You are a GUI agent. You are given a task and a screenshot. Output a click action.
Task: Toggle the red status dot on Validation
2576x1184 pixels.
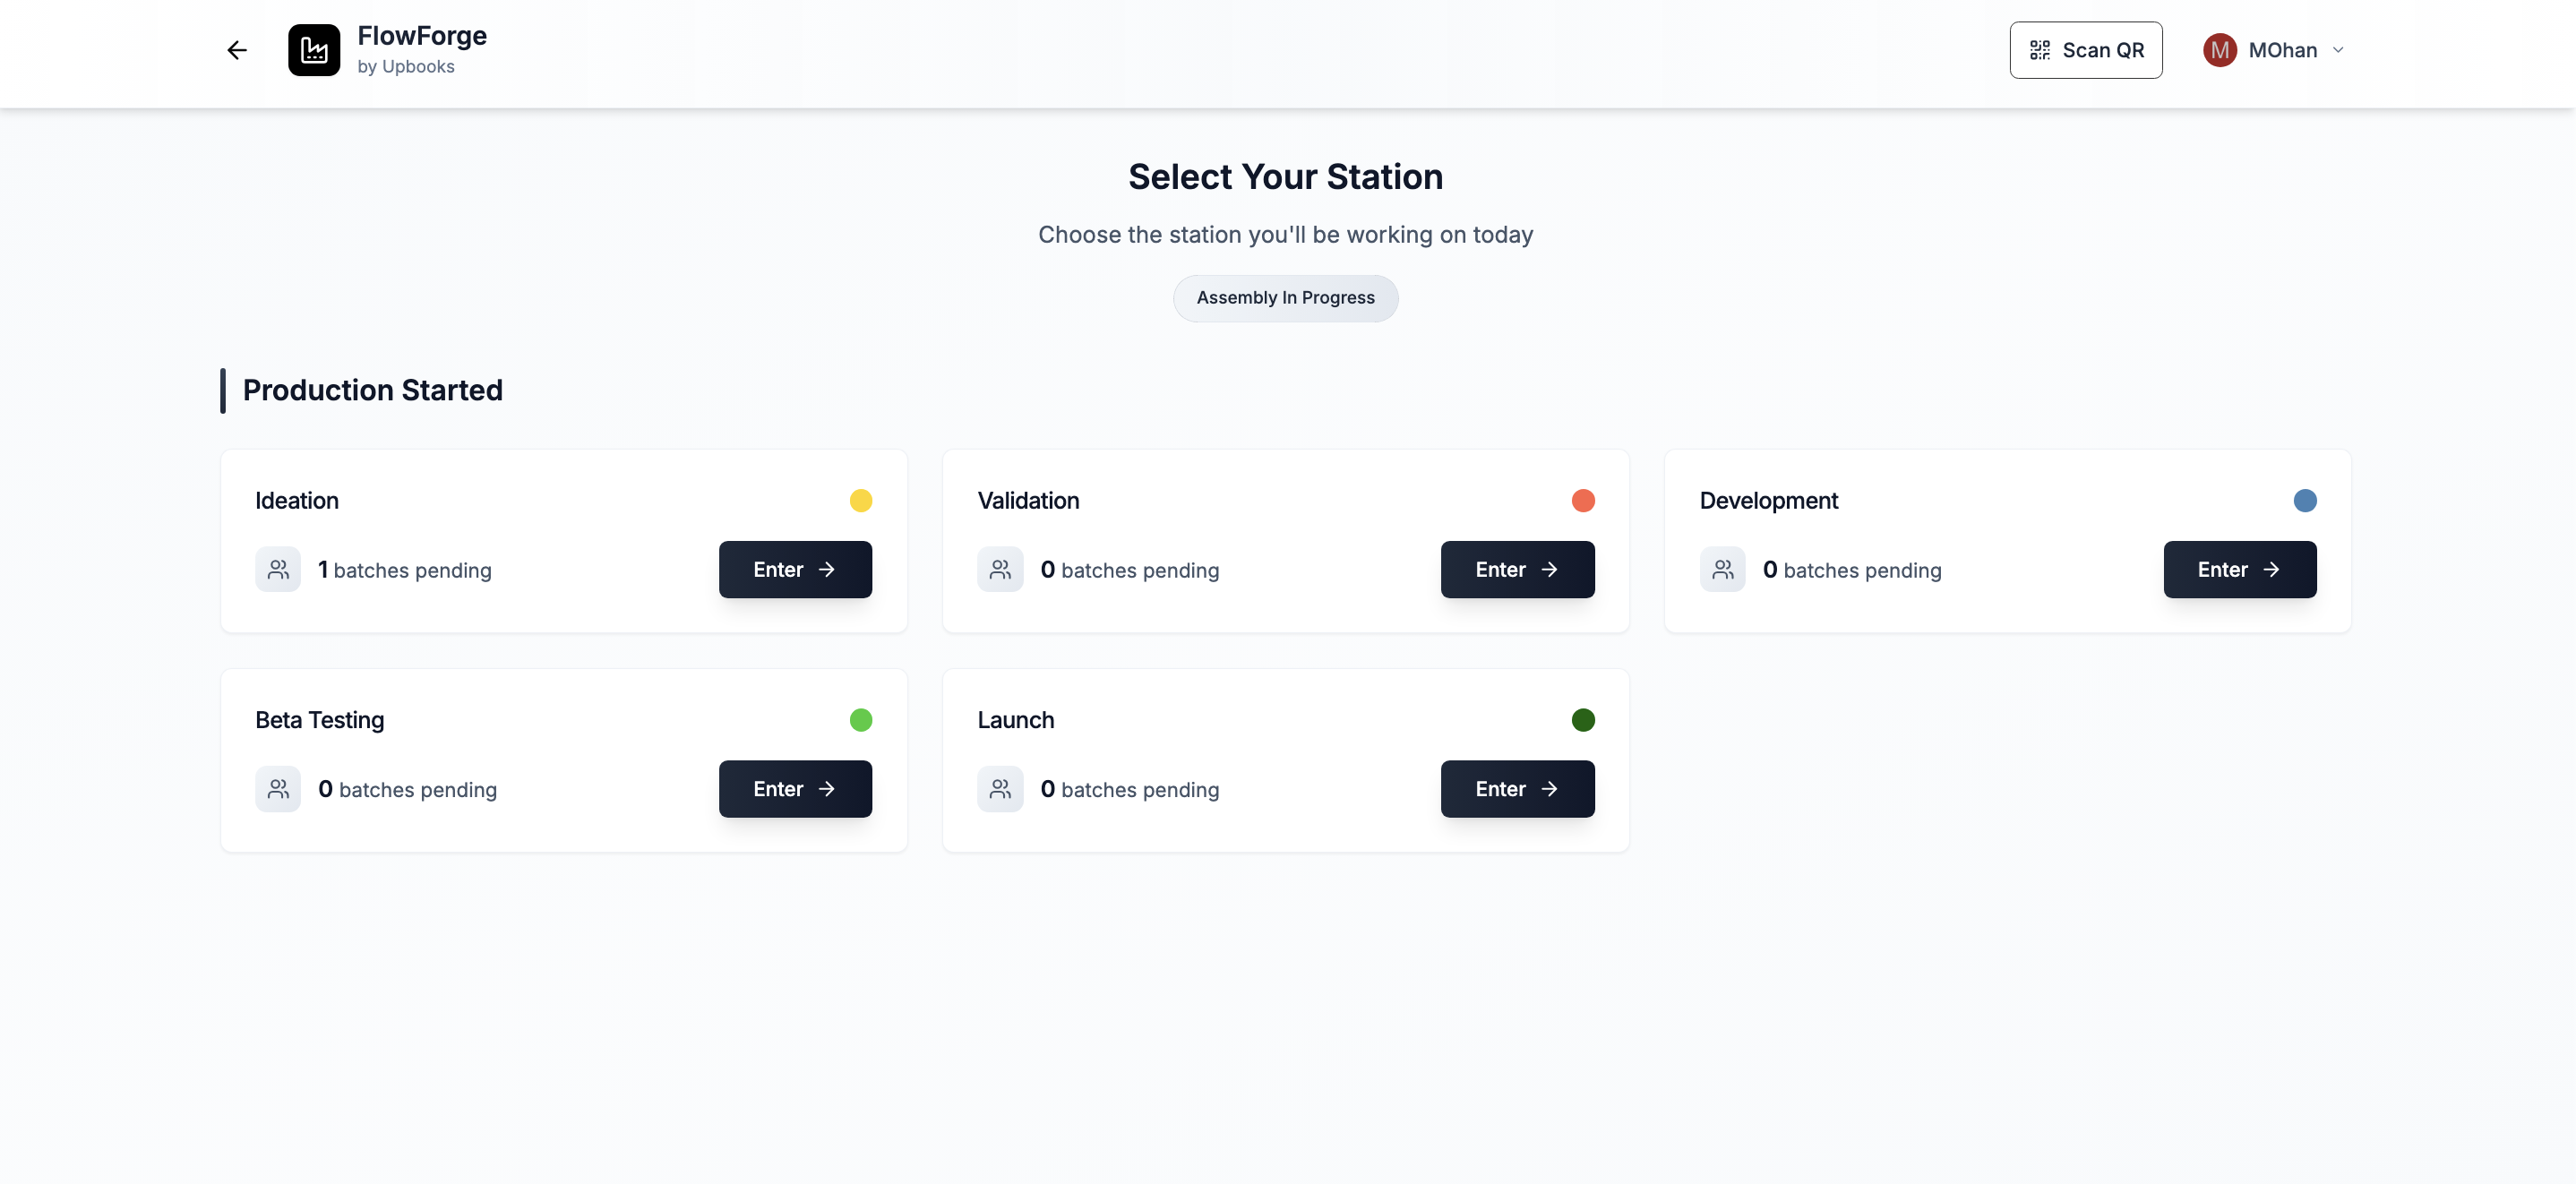click(1583, 501)
